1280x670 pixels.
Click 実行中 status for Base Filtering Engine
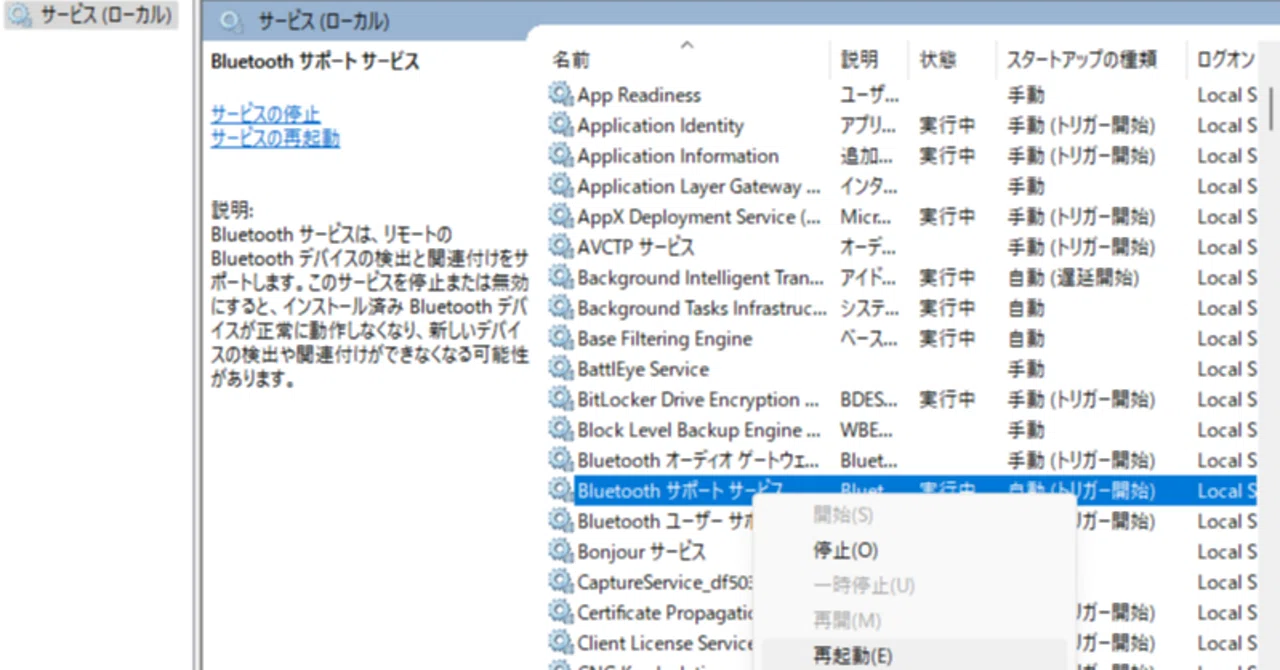pyautogui.click(x=947, y=339)
